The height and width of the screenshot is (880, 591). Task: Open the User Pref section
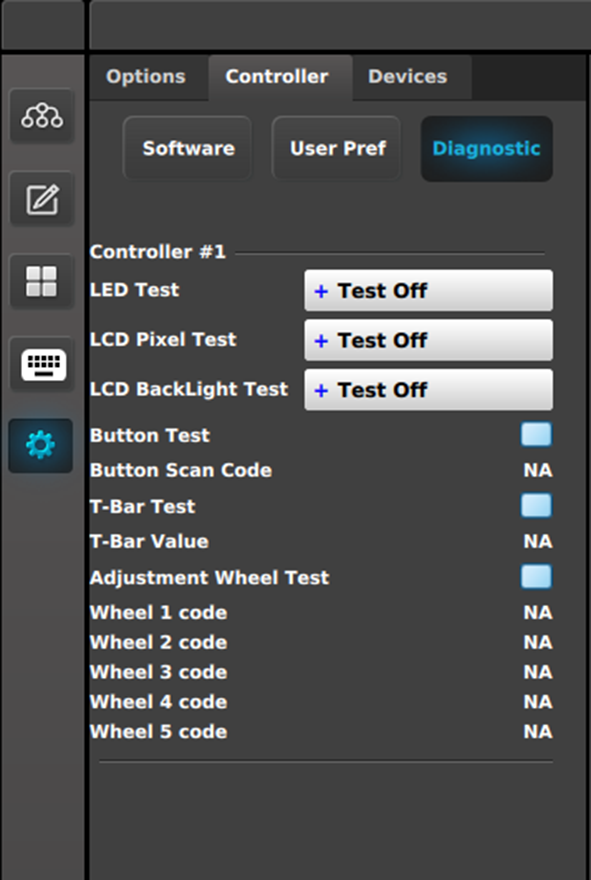click(x=337, y=149)
